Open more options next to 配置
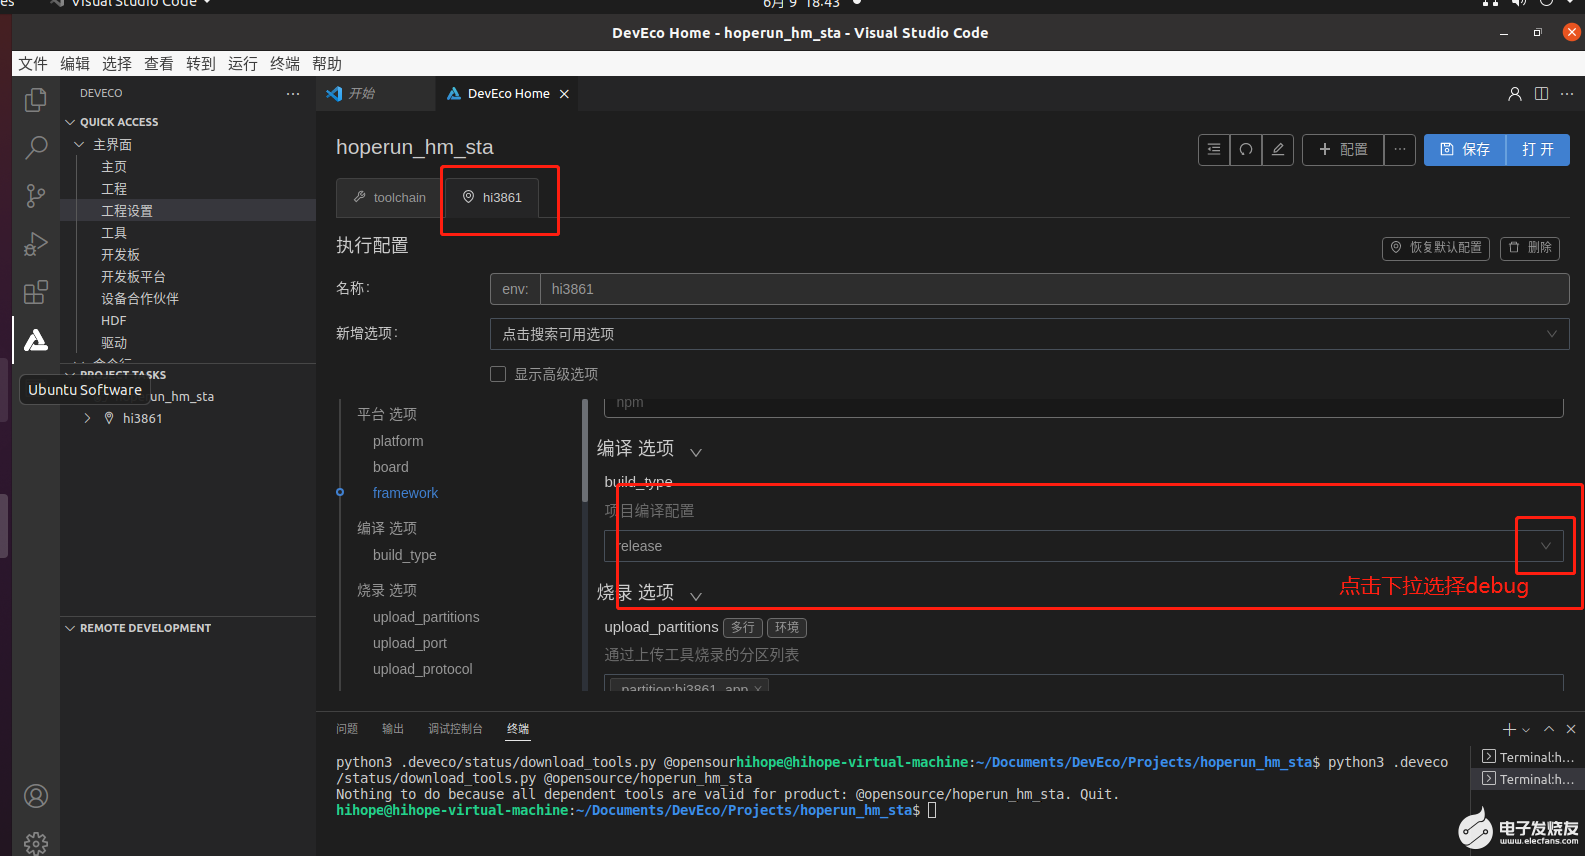This screenshot has width=1585, height=856. coord(1400,149)
